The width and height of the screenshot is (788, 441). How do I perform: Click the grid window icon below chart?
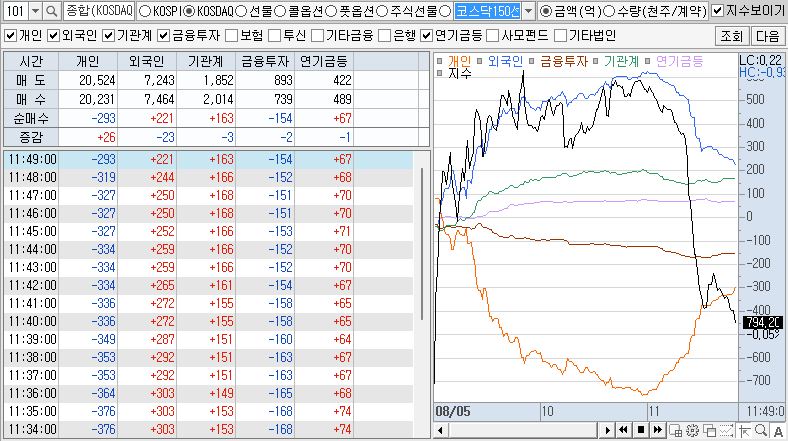(675, 430)
